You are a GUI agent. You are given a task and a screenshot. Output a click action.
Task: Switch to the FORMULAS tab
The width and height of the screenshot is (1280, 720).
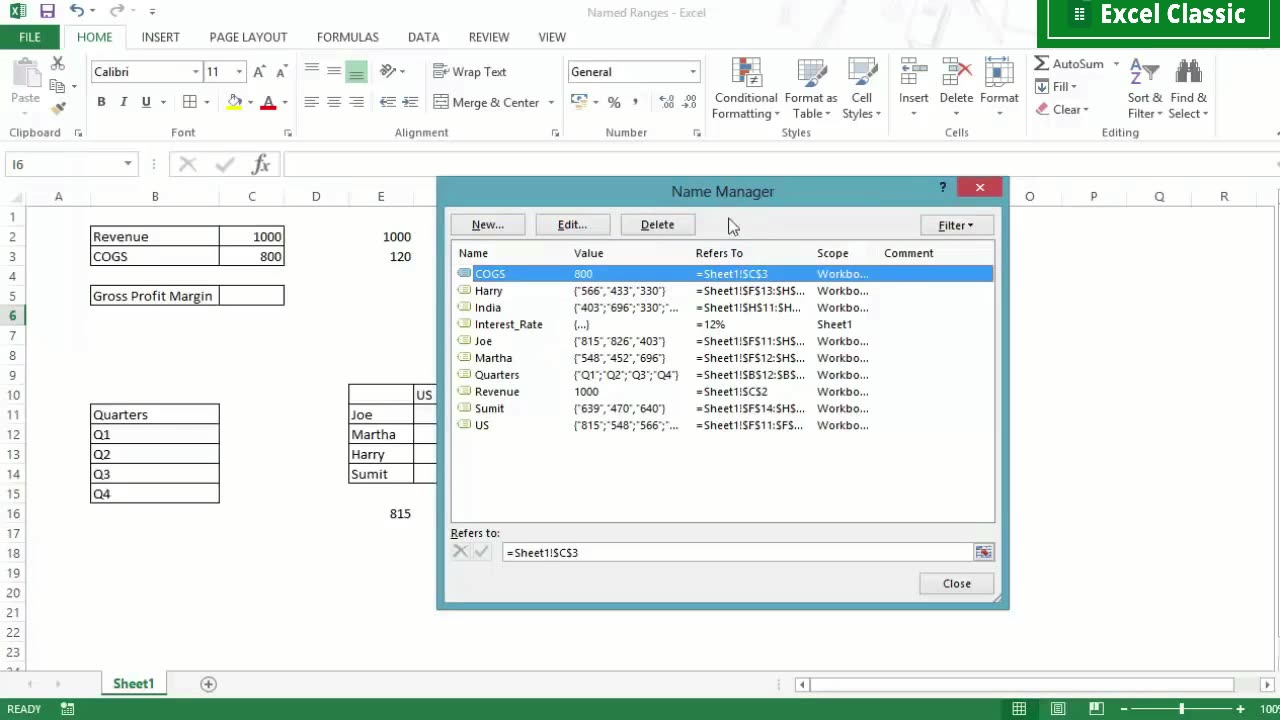[348, 37]
